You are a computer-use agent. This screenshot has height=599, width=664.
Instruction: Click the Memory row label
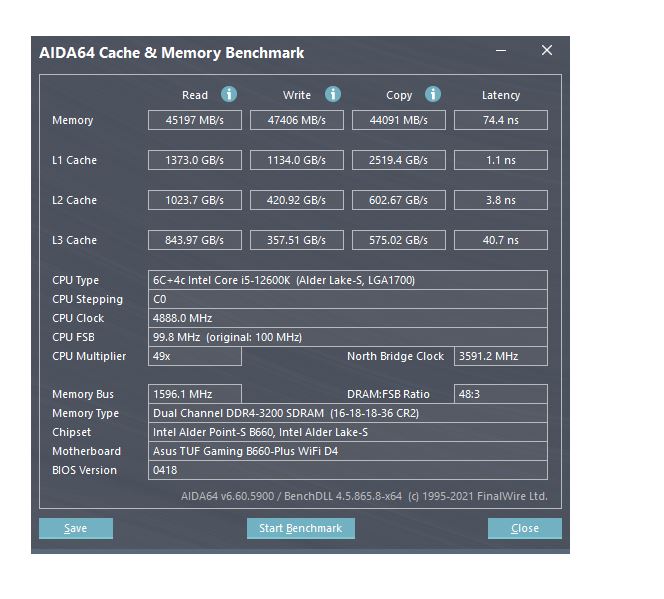coord(73,121)
